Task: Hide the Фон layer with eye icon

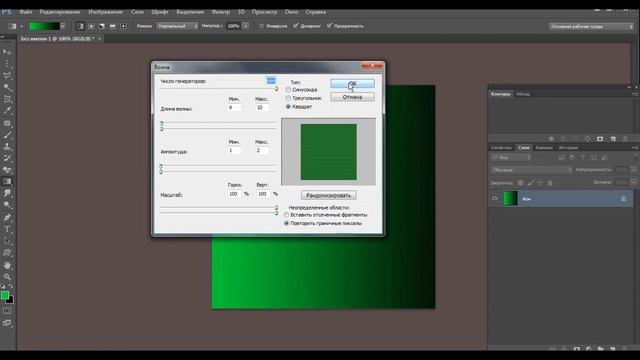Action: [495, 199]
